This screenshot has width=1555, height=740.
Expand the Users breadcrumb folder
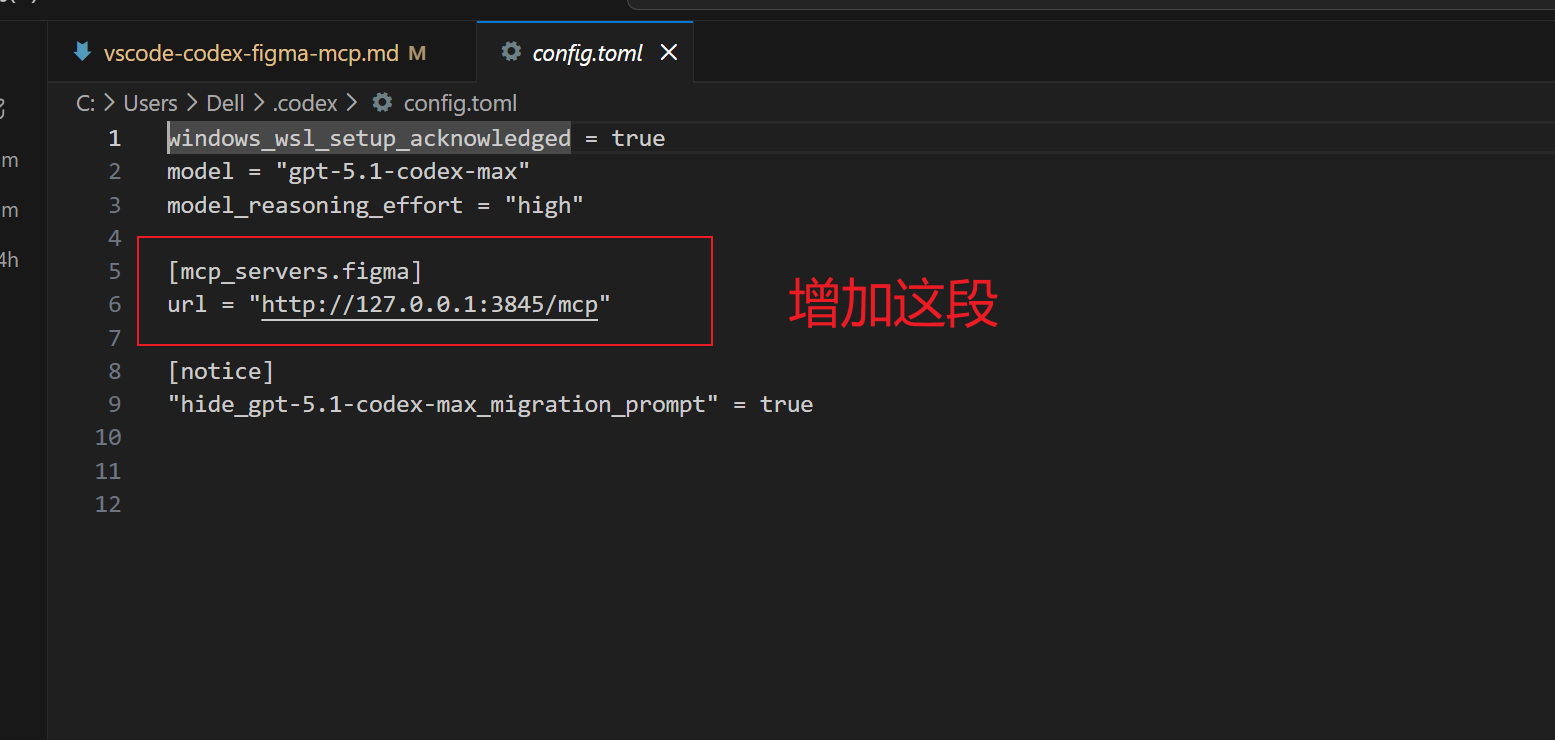[150, 103]
